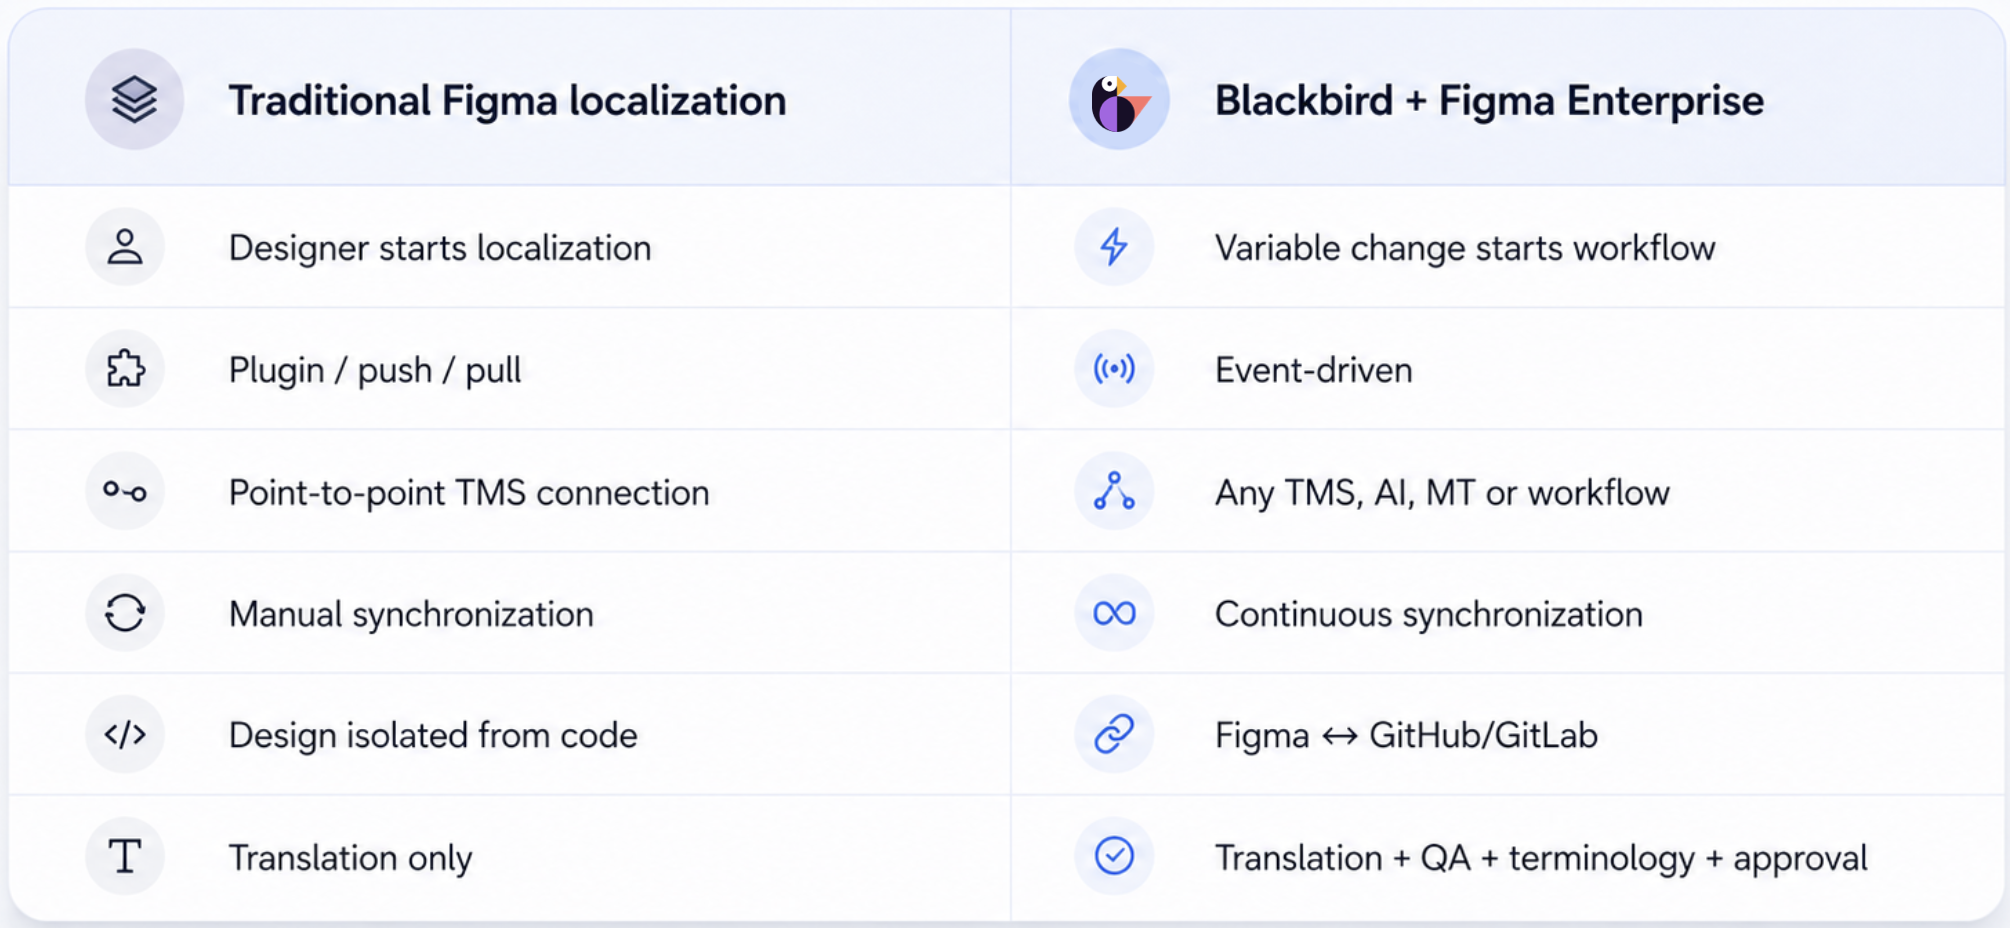Select the Plugin / push / pull row text
Screen dimensions: 2010x928
pyautogui.click(x=375, y=371)
